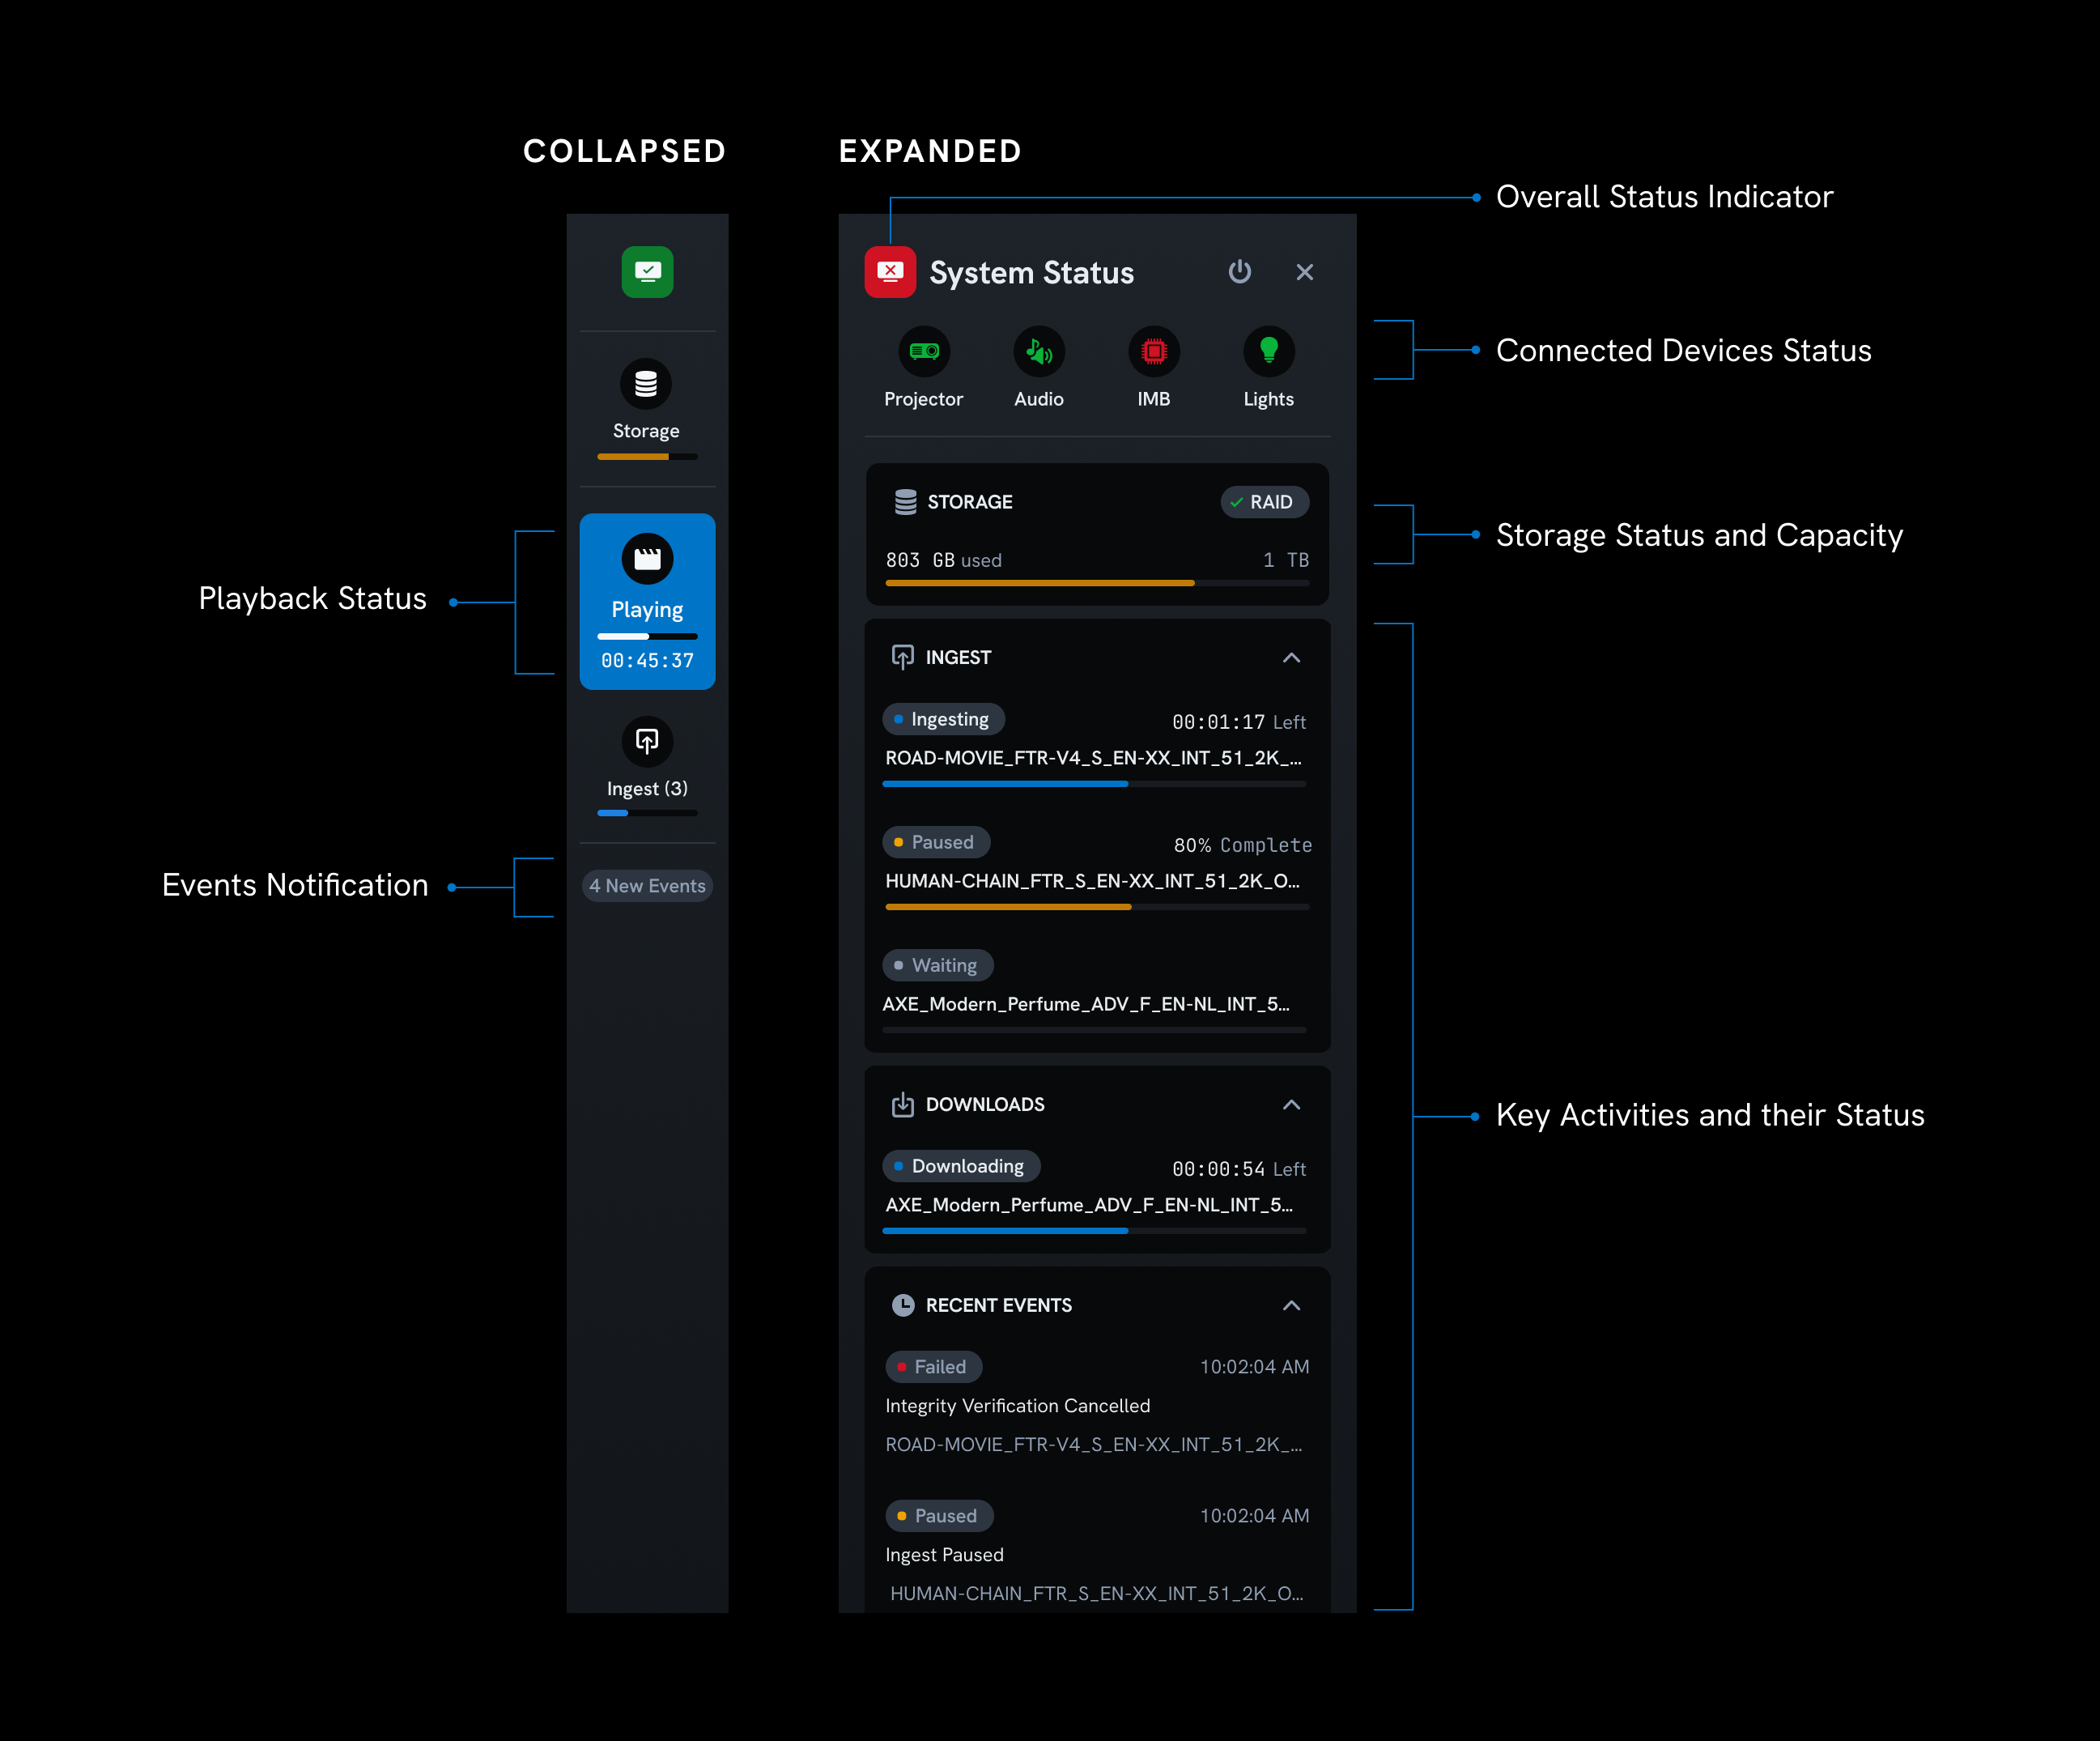2100x1741 pixels.
Task: Click the 1 TB capacity text
Action: pos(1286,560)
